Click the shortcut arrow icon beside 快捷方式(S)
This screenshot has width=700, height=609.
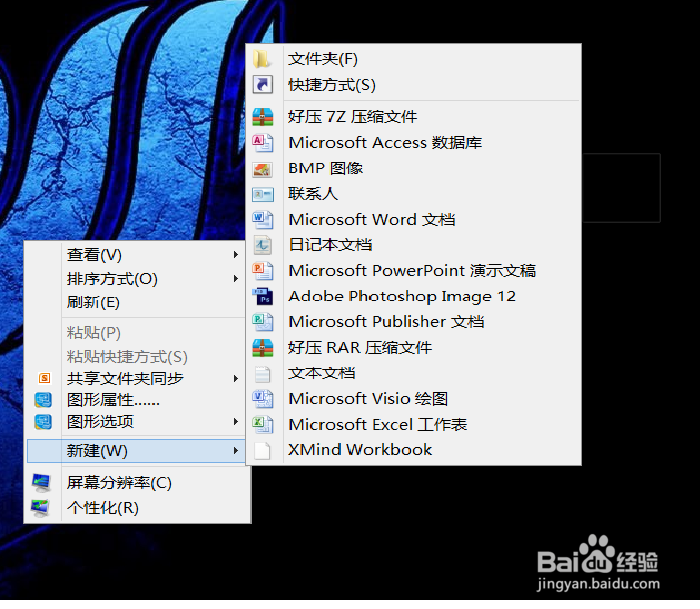click(262, 84)
